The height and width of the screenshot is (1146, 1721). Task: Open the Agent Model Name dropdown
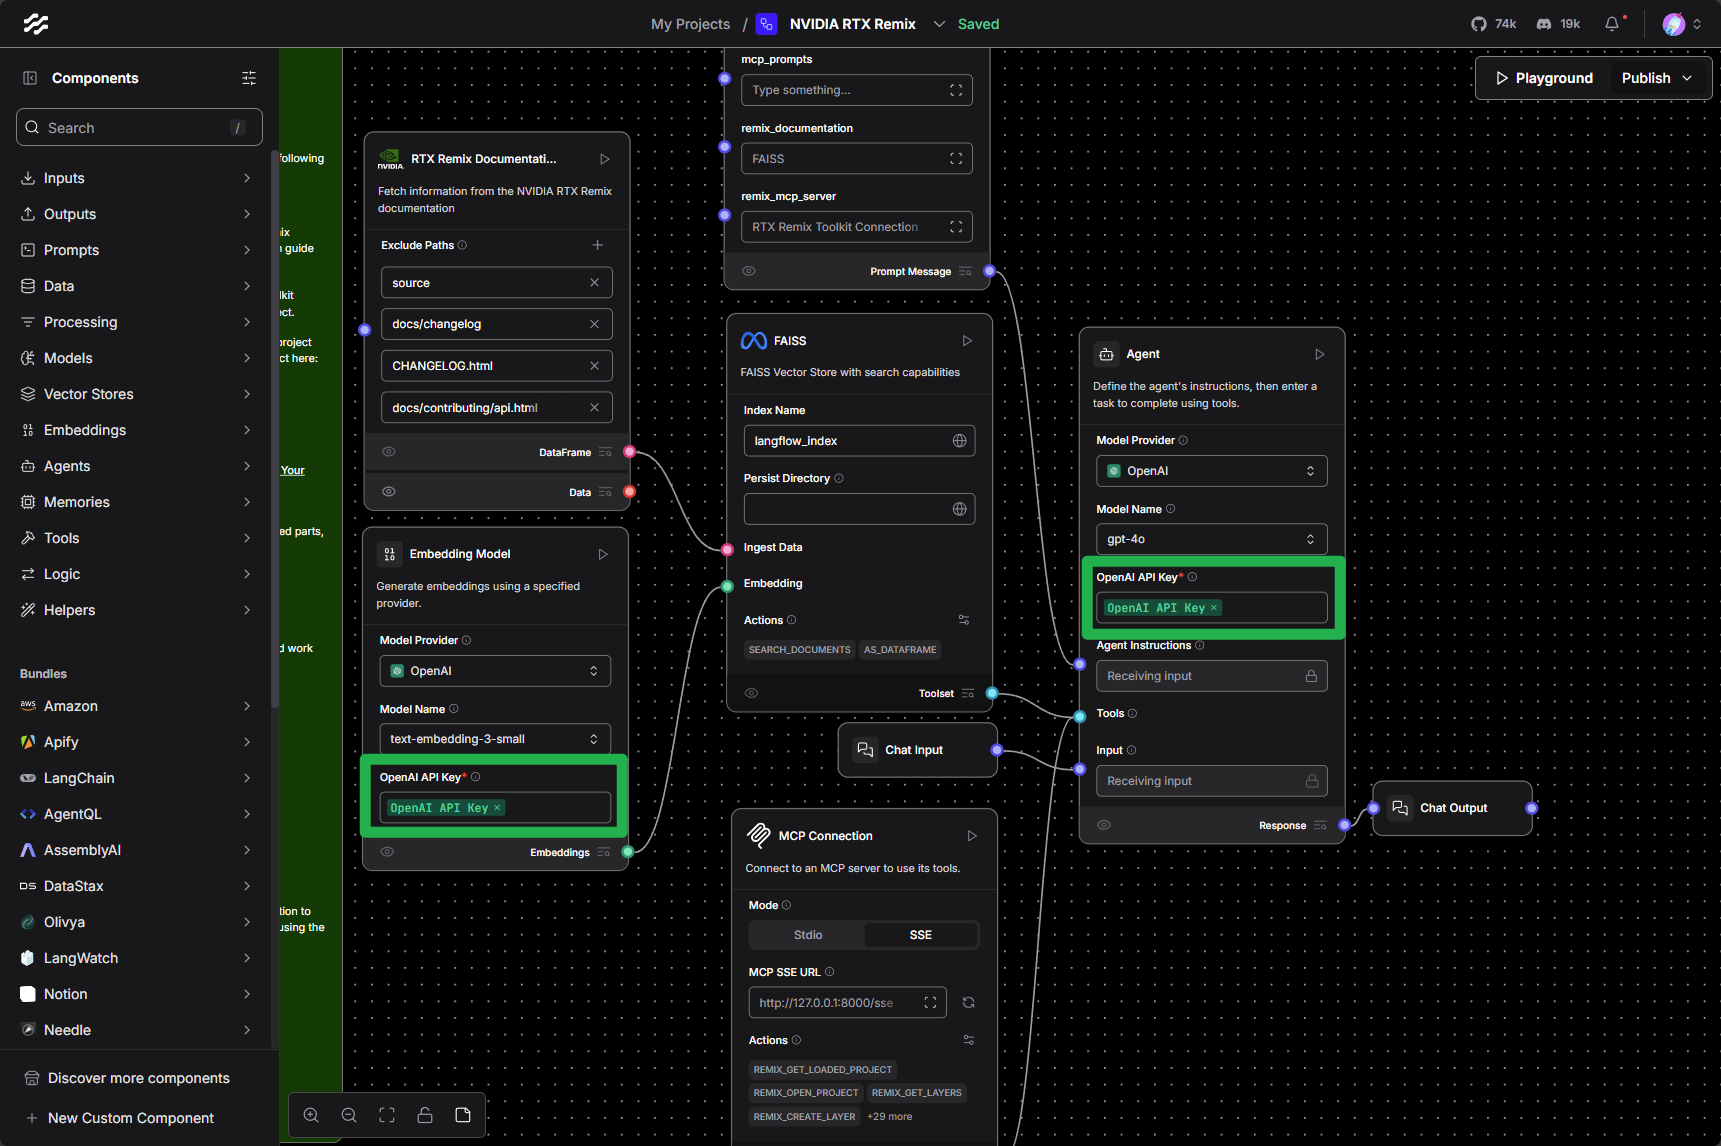1211,539
